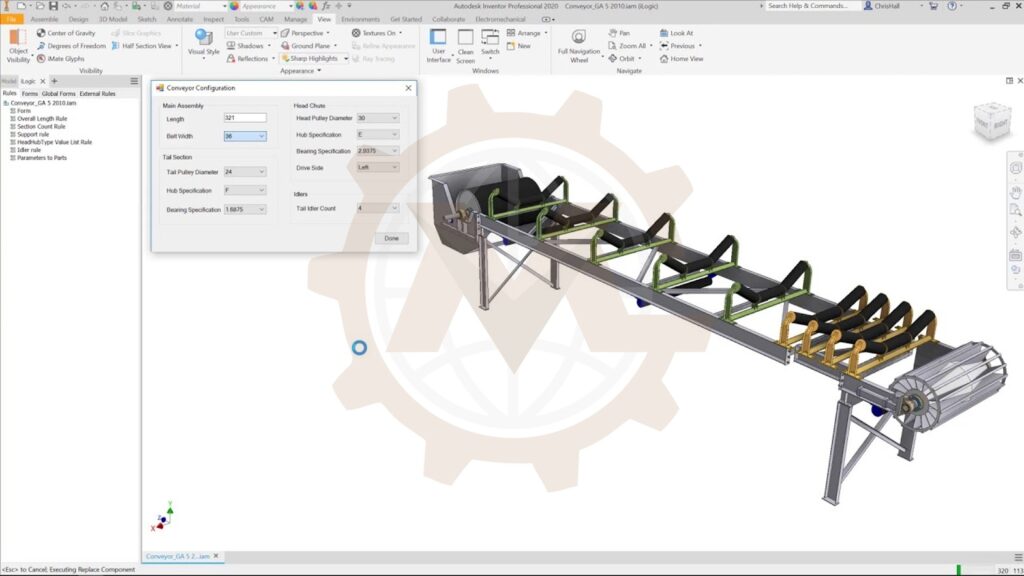The width and height of the screenshot is (1024, 576).
Task: Add a new browser panel tab
Action: [55, 81]
